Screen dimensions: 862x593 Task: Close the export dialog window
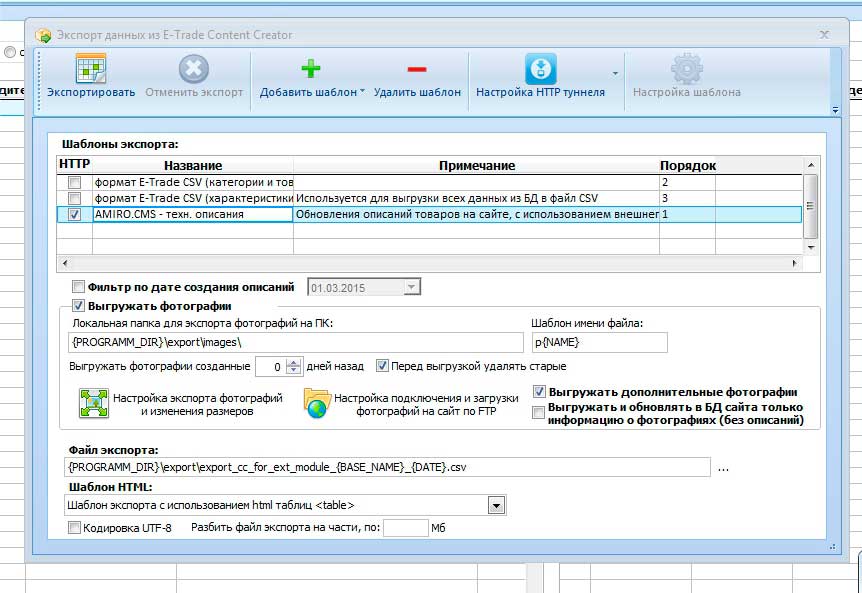coord(824,35)
